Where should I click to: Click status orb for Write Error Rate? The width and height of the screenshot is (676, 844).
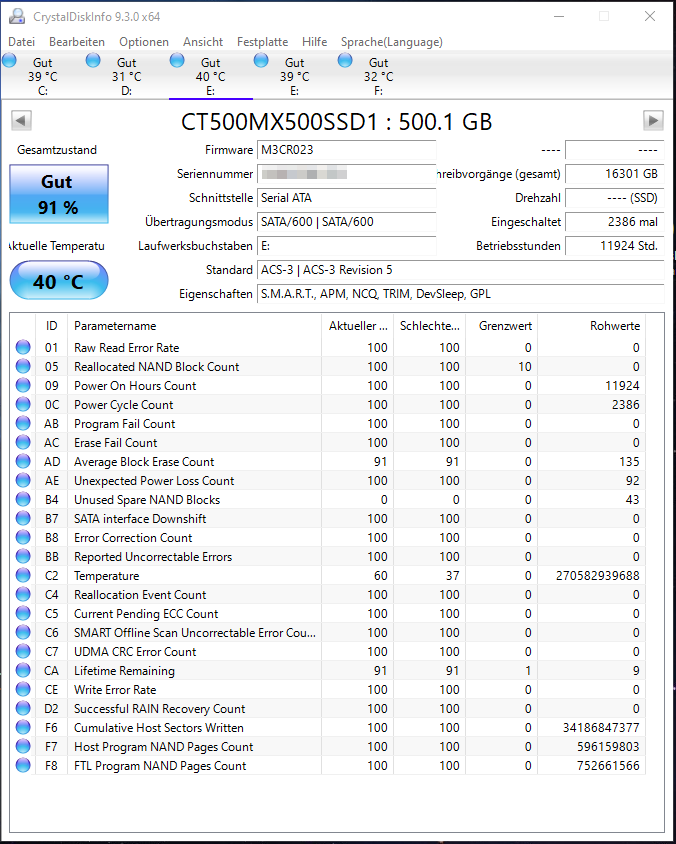click(x=23, y=690)
